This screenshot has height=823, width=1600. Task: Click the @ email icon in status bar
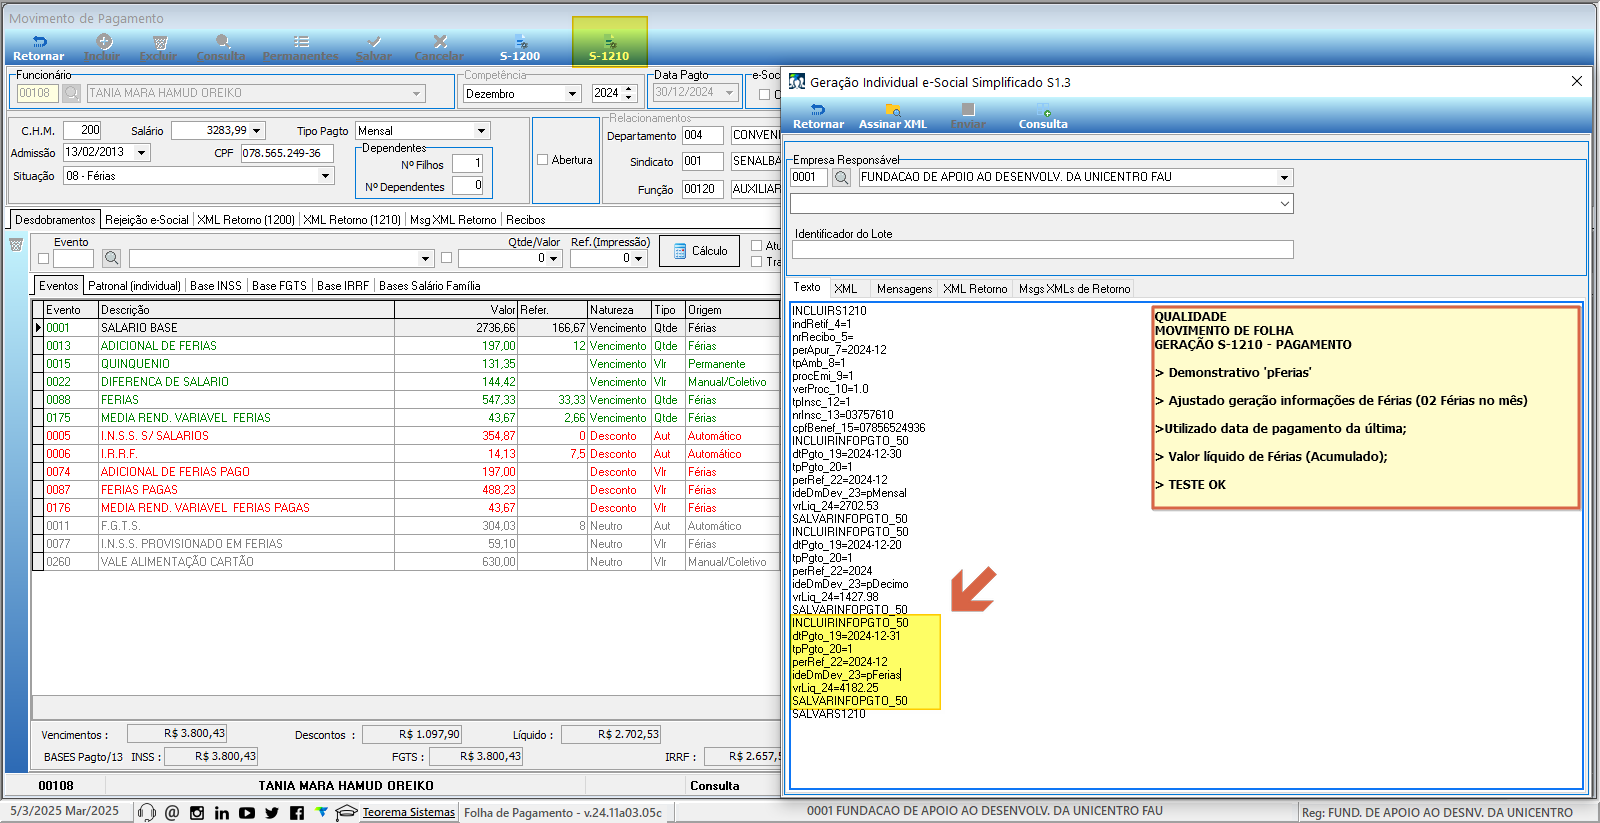click(x=172, y=812)
